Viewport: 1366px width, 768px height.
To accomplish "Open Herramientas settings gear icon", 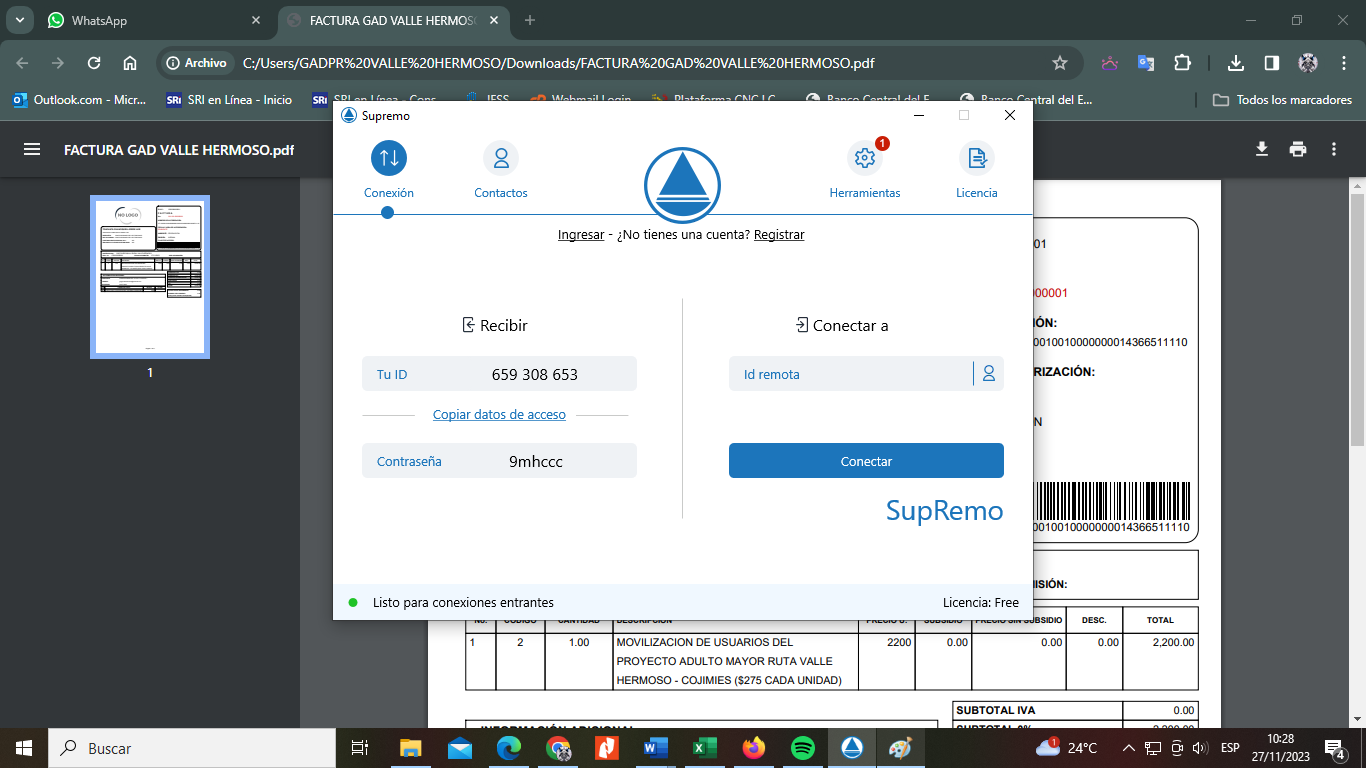I will click(864, 159).
